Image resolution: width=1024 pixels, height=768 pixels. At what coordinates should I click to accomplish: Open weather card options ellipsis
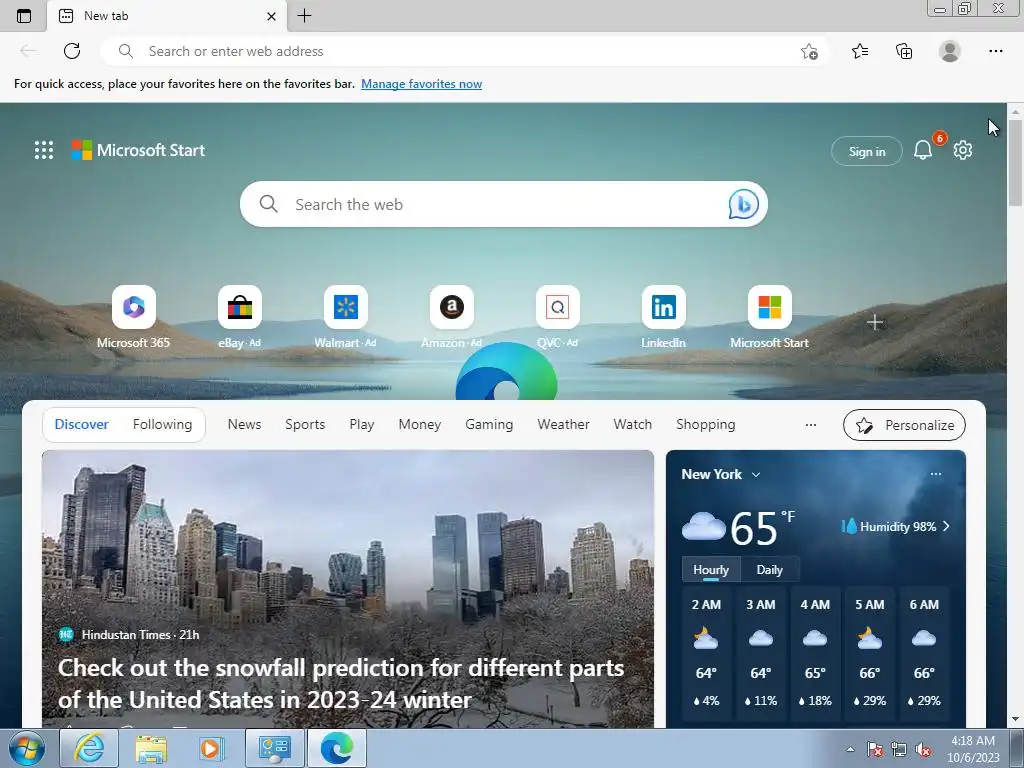tap(936, 474)
